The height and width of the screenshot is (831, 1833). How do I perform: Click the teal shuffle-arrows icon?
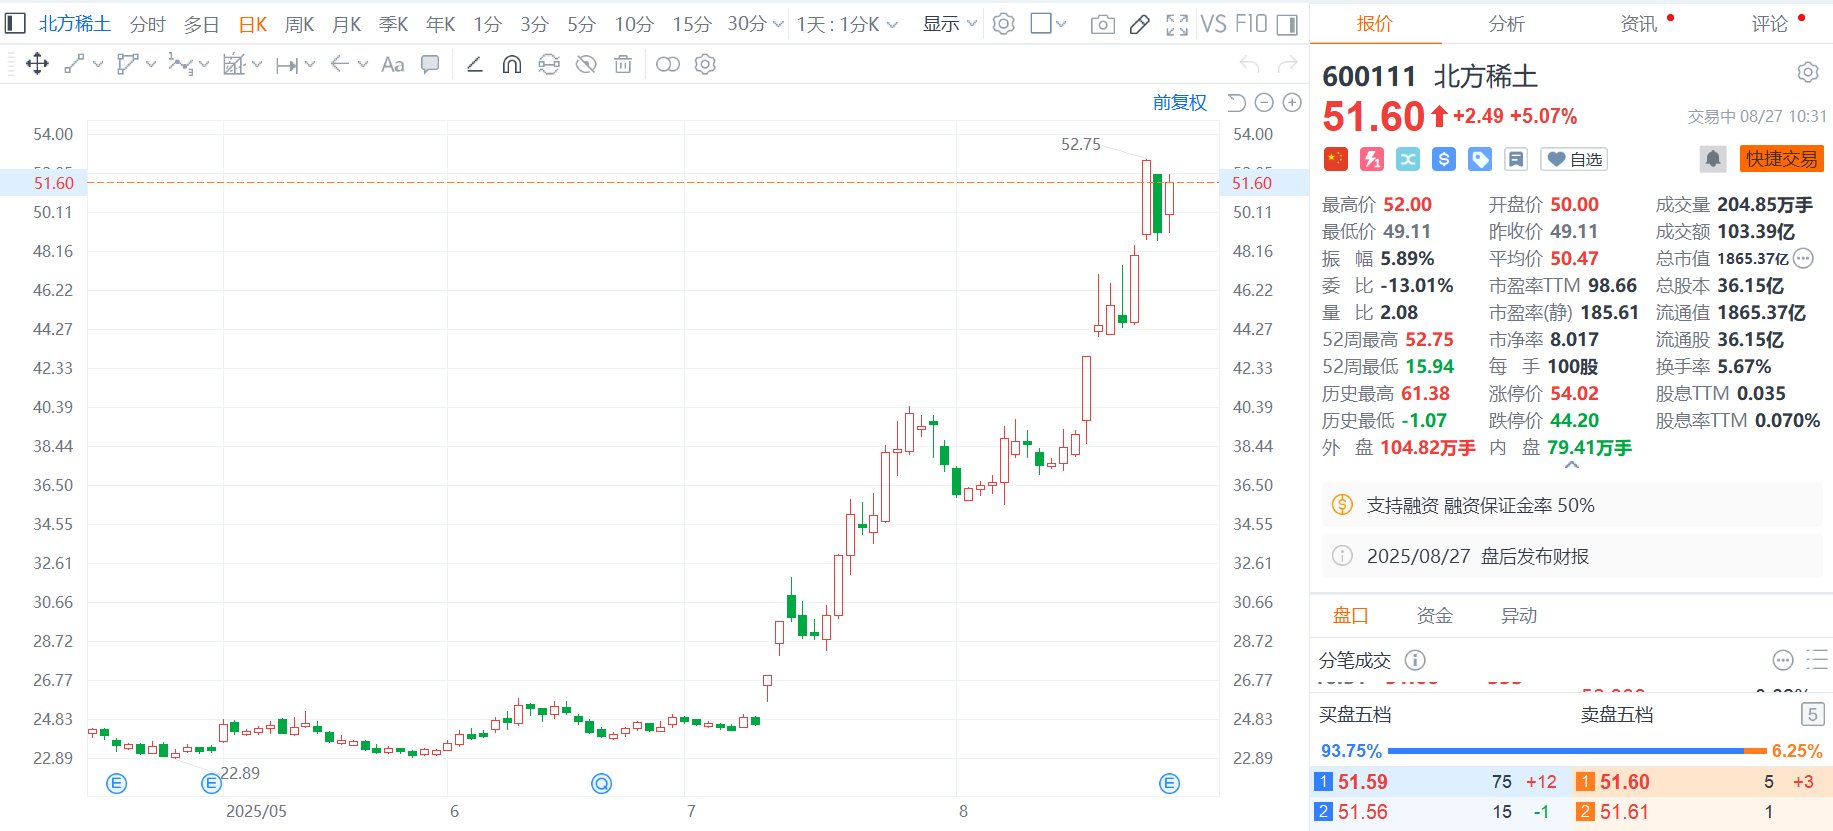[1408, 159]
